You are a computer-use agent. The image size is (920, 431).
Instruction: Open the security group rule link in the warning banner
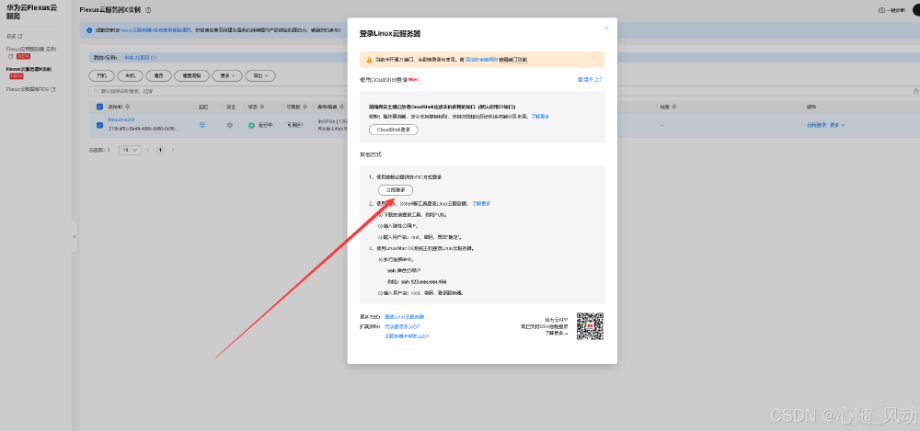click(482, 60)
